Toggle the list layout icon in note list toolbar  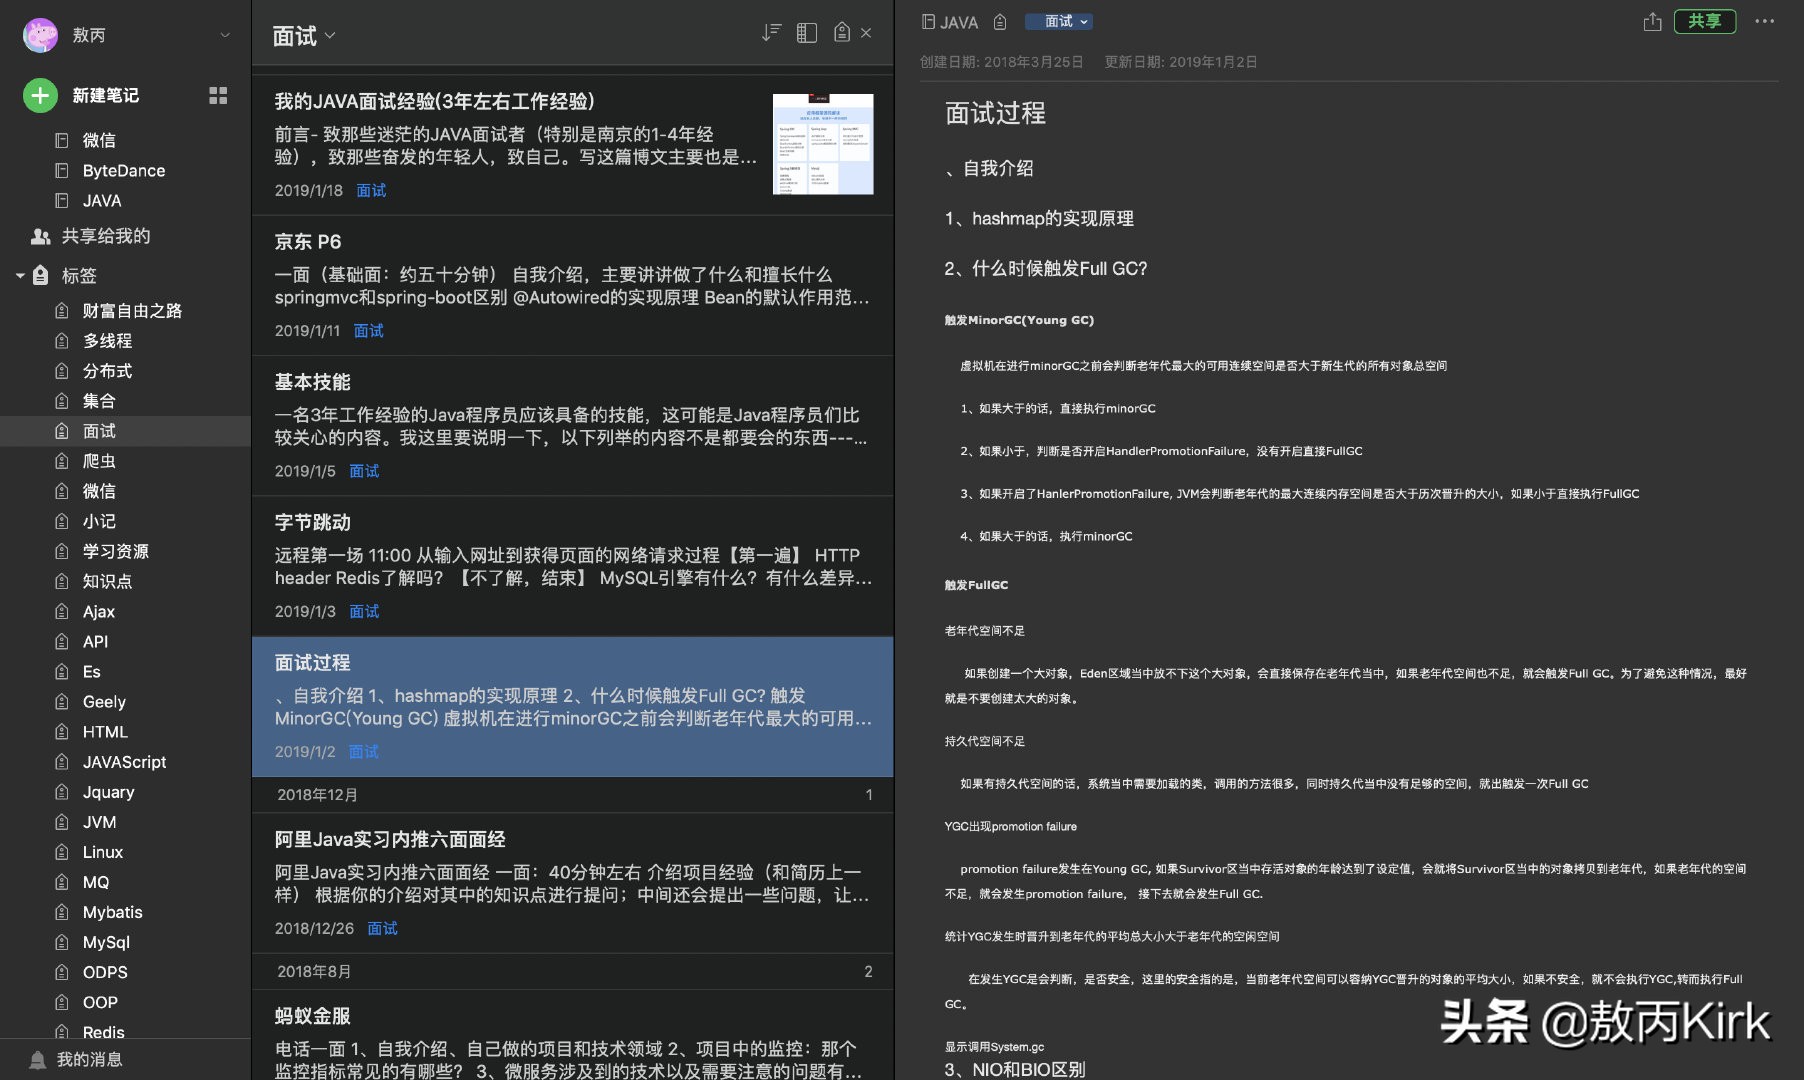point(807,32)
